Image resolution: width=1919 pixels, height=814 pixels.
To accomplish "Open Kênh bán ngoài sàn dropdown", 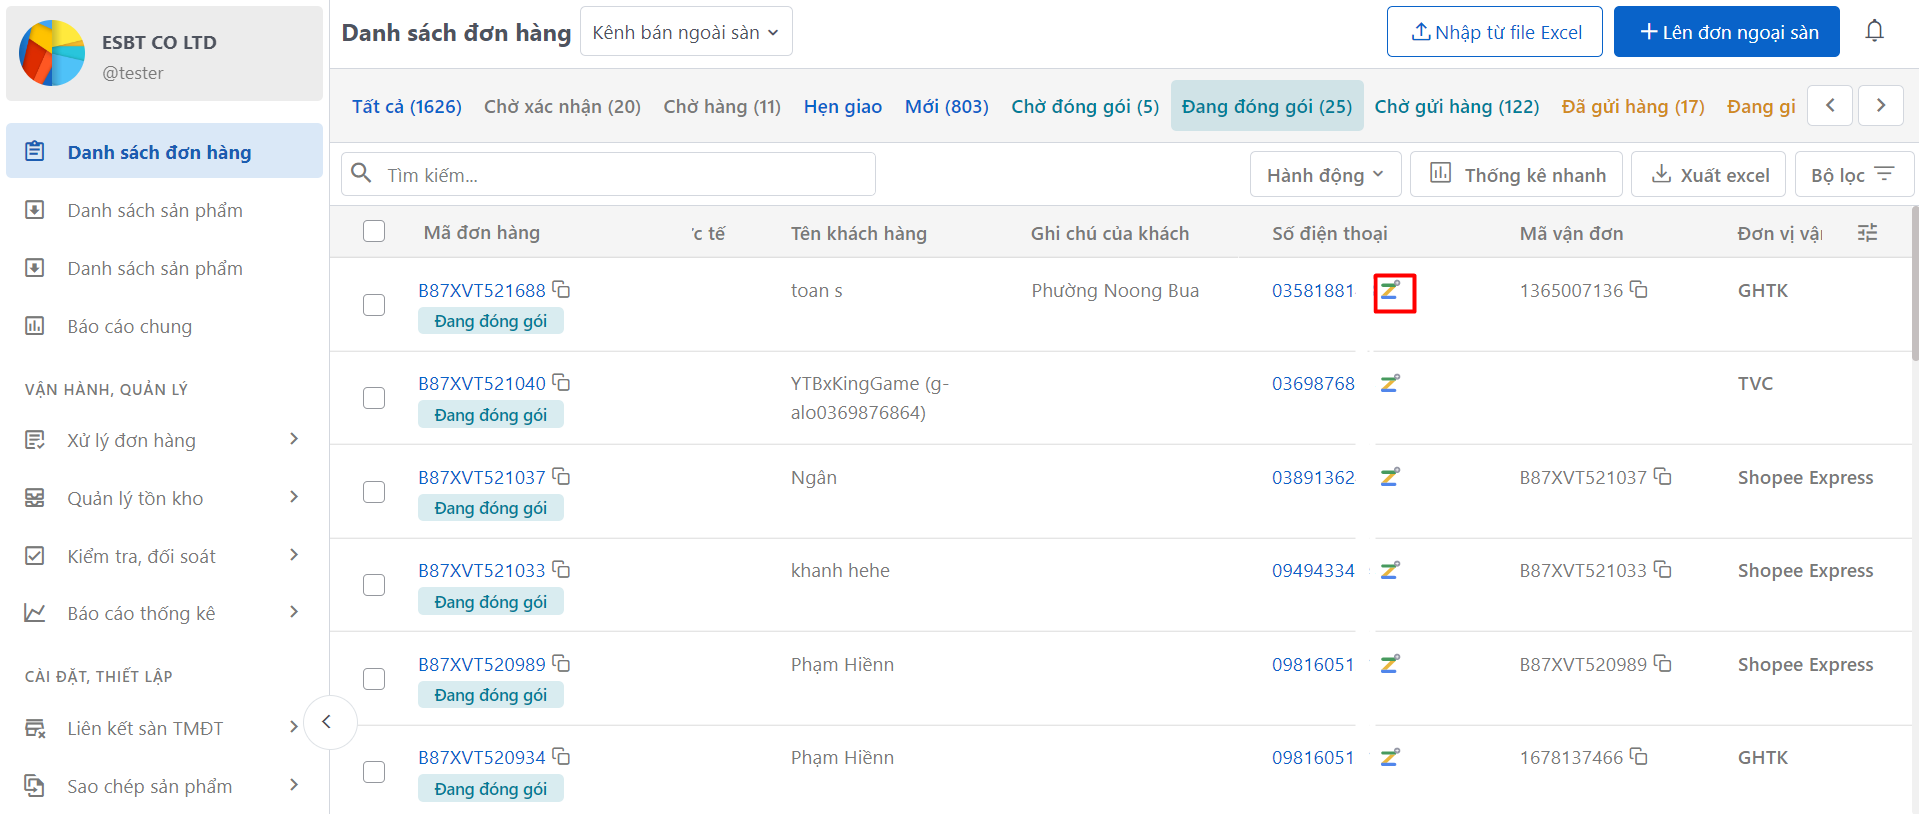I will coord(686,32).
